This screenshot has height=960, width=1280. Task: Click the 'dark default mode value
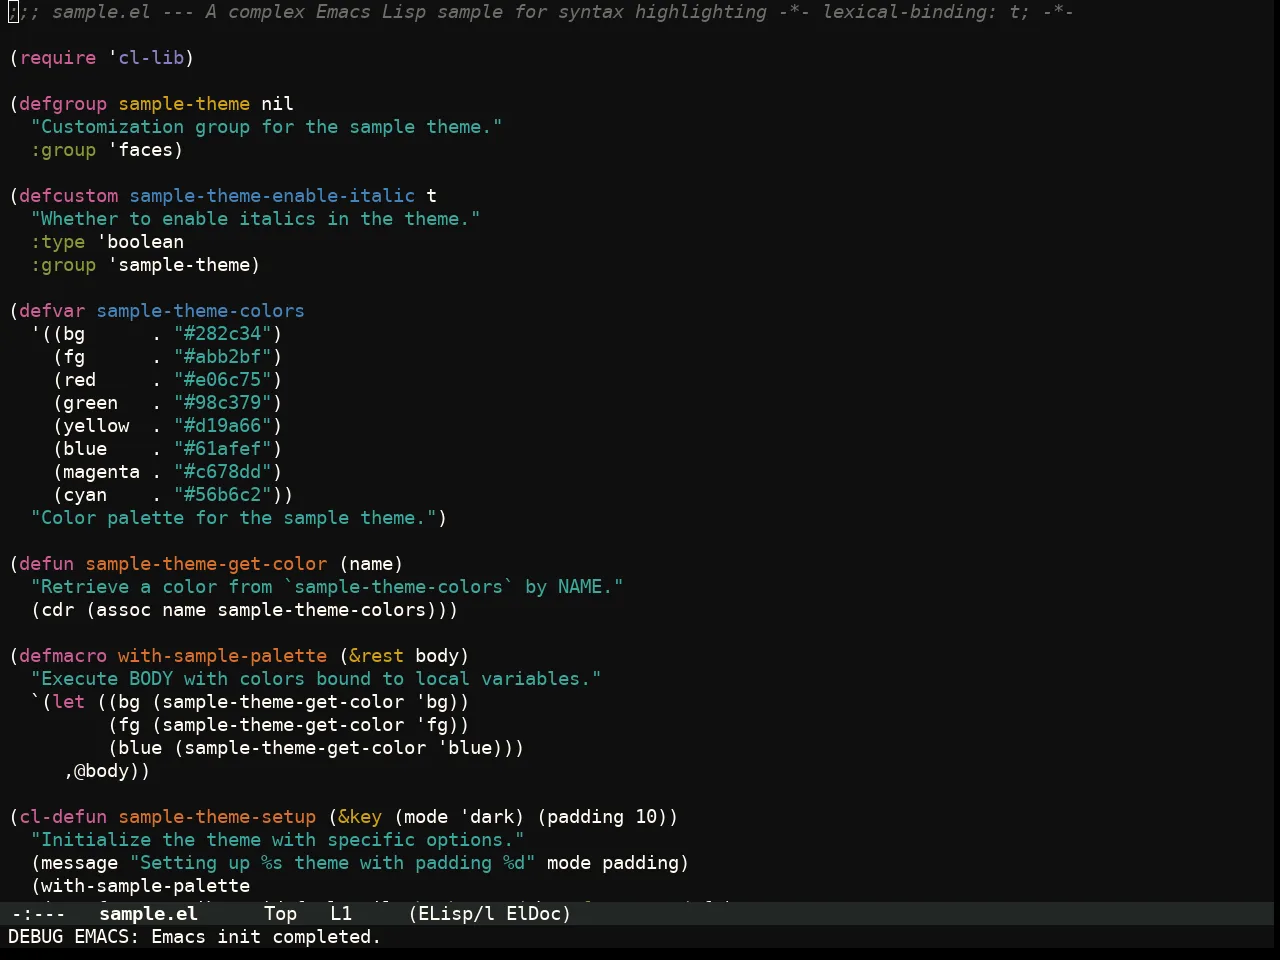coord(487,817)
